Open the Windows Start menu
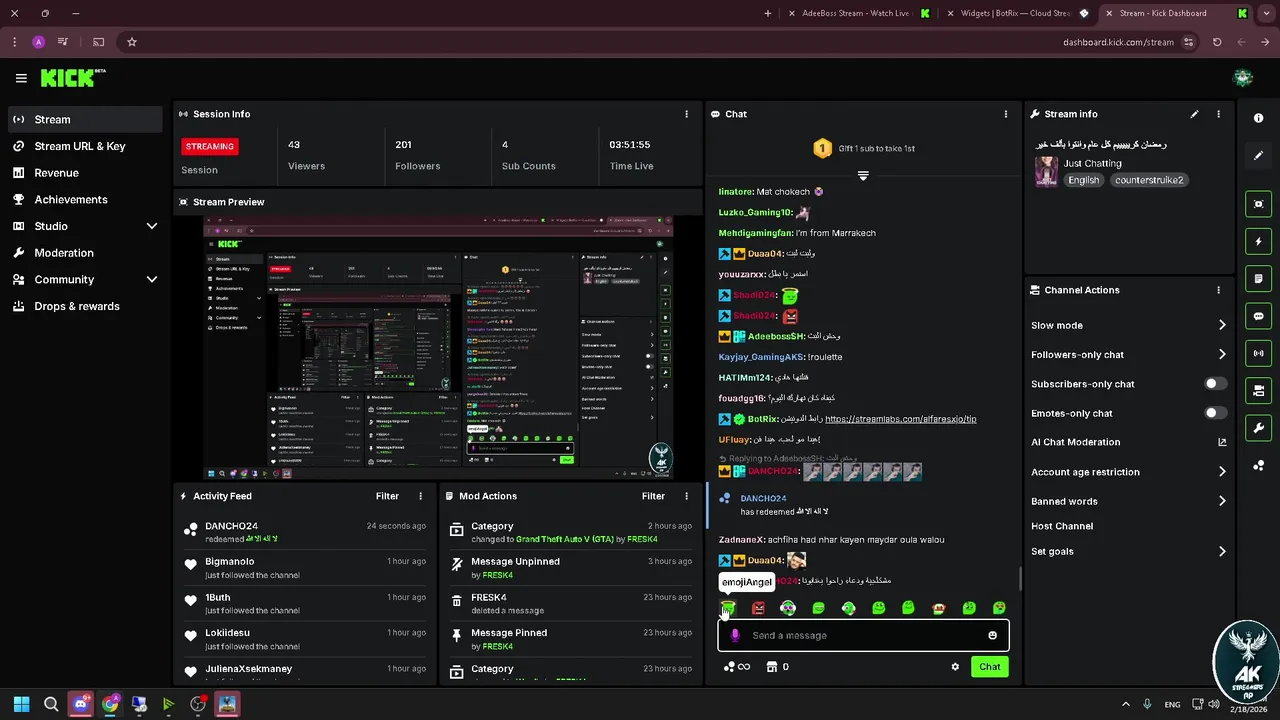1280x720 pixels. pos(21,704)
